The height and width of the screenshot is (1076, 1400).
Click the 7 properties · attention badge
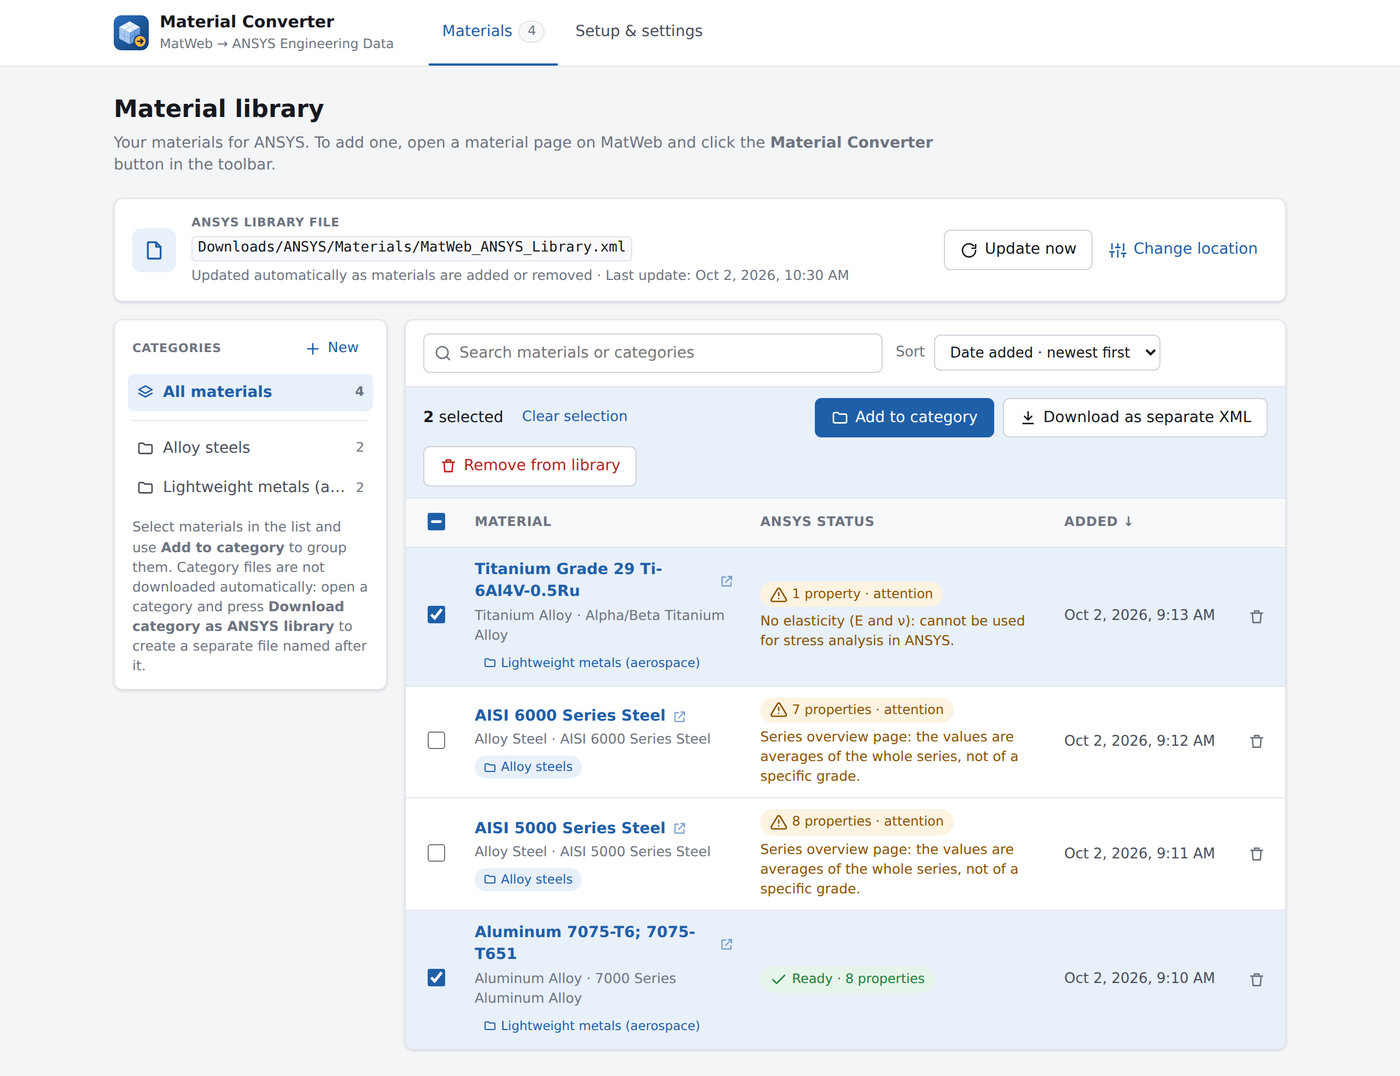coord(857,710)
